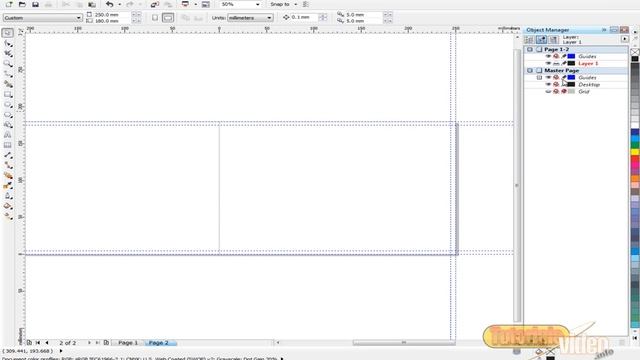Select the Dimension tool
The width and height of the screenshot is (640, 360).
(8, 155)
